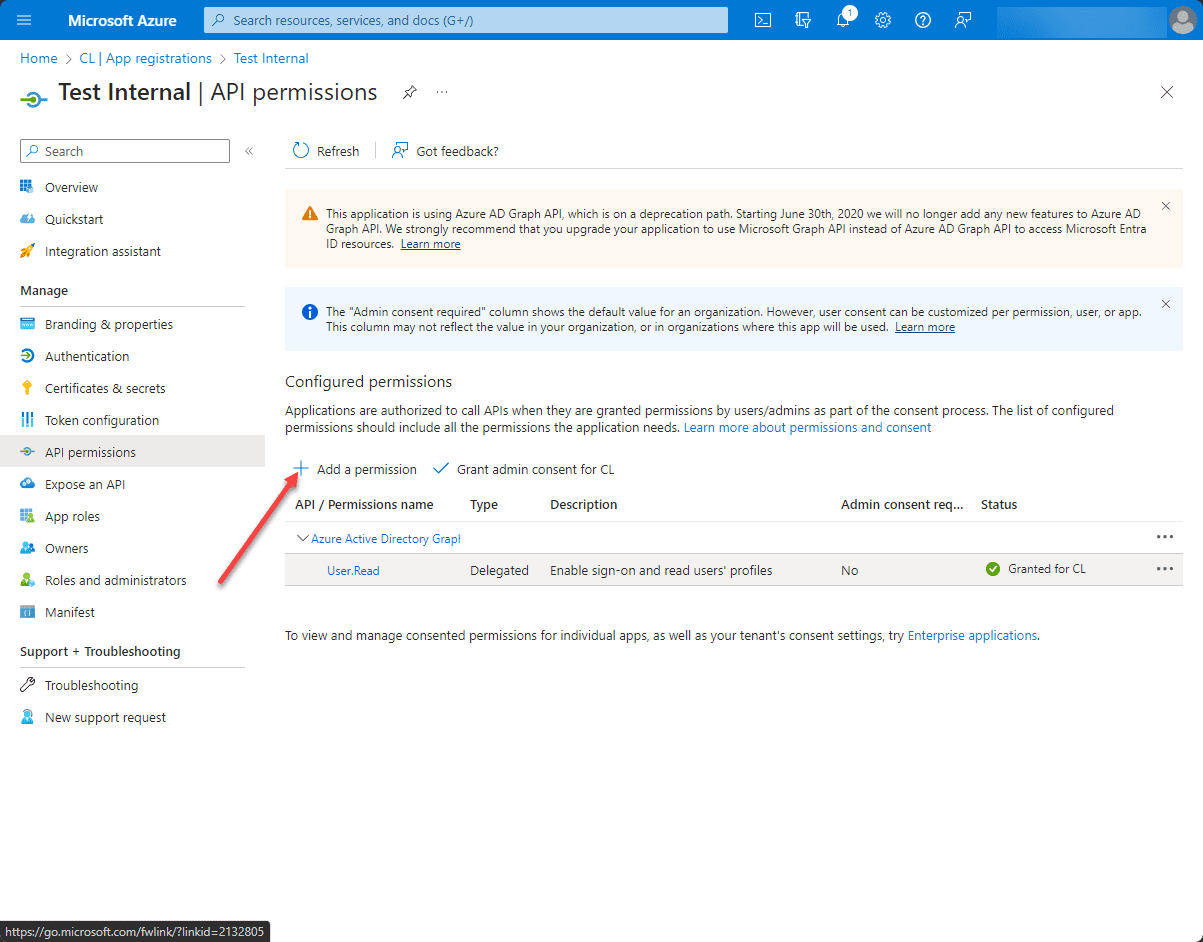Click the Microsoft Azure logo text

coord(122,20)
